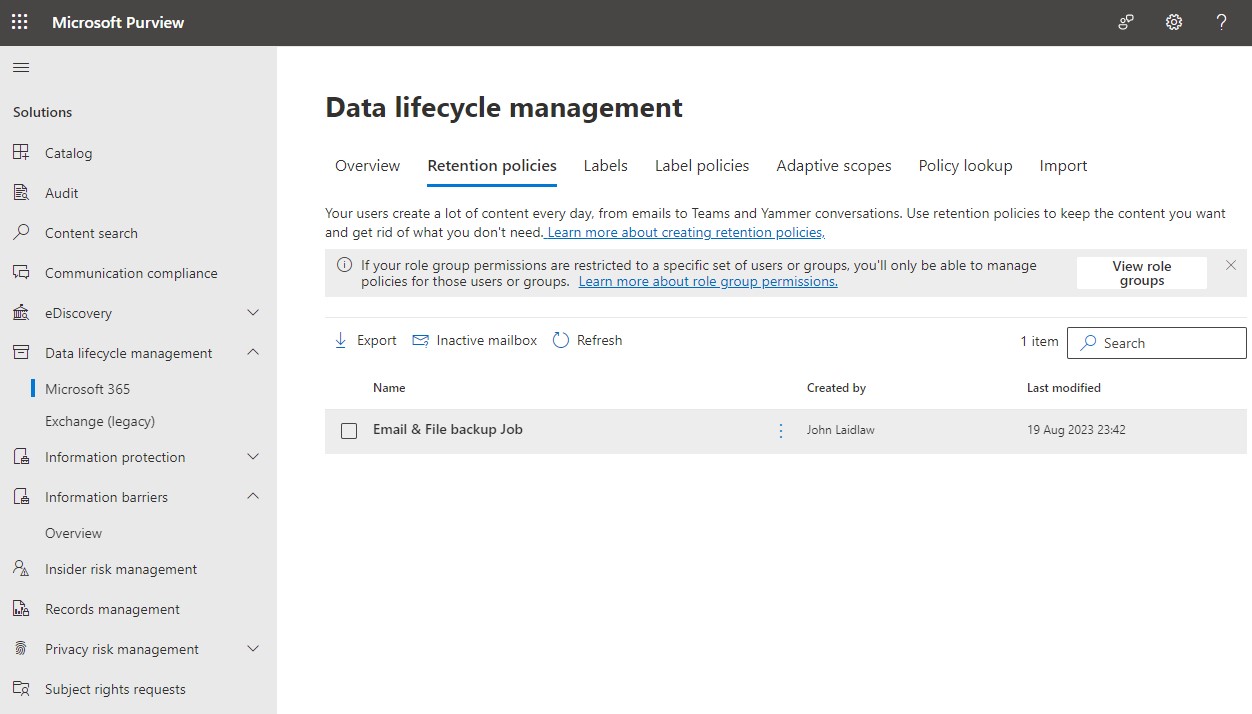This screenshot has width=1252, height=714.
Task: Open the Email & File backup Job policy
Action: coord(448,429)
